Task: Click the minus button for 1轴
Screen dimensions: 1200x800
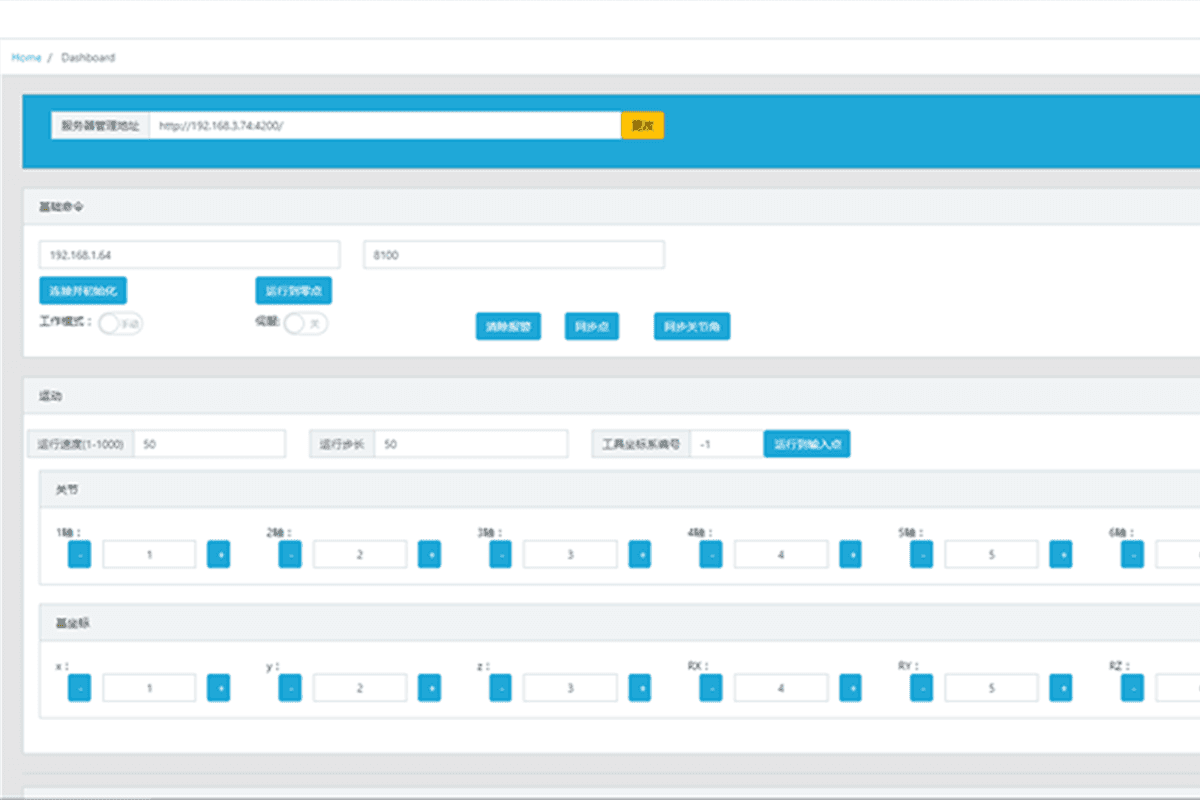Action: coord(79,554)
